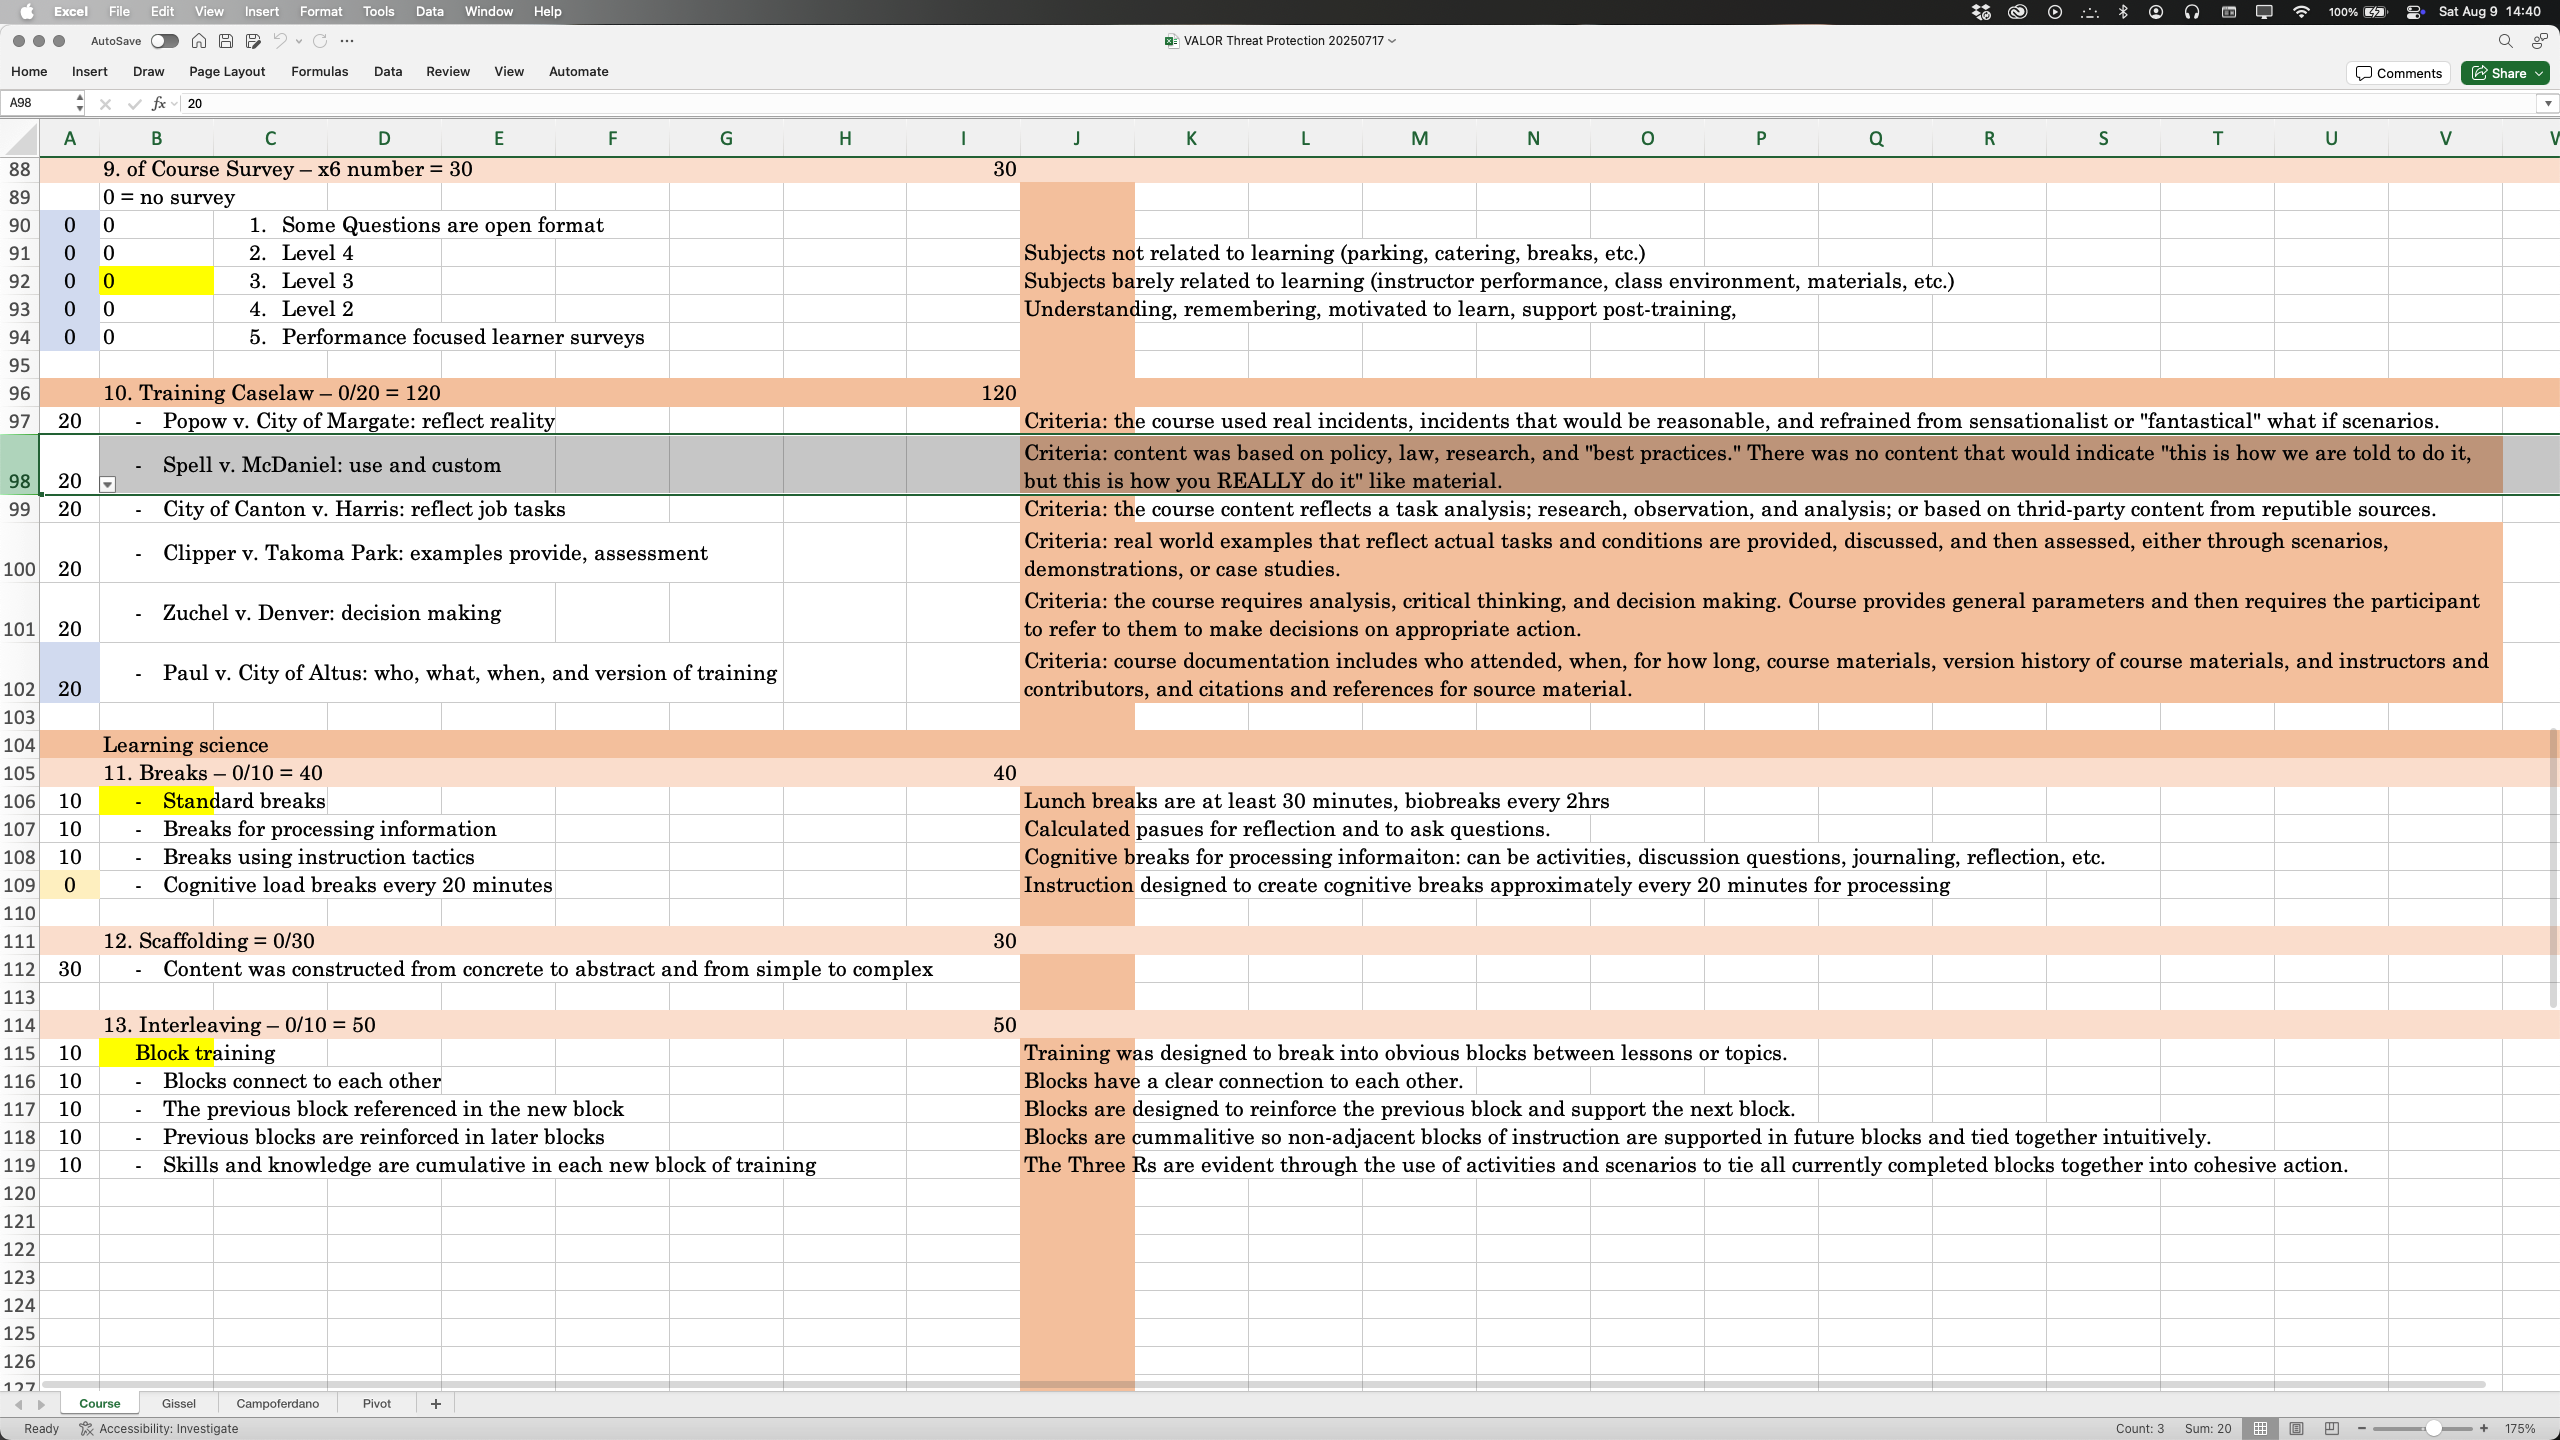Screen dimensions: 2560x1440
Task: Switch to the Gissel sheet tab
Action: coord(178,1404)
